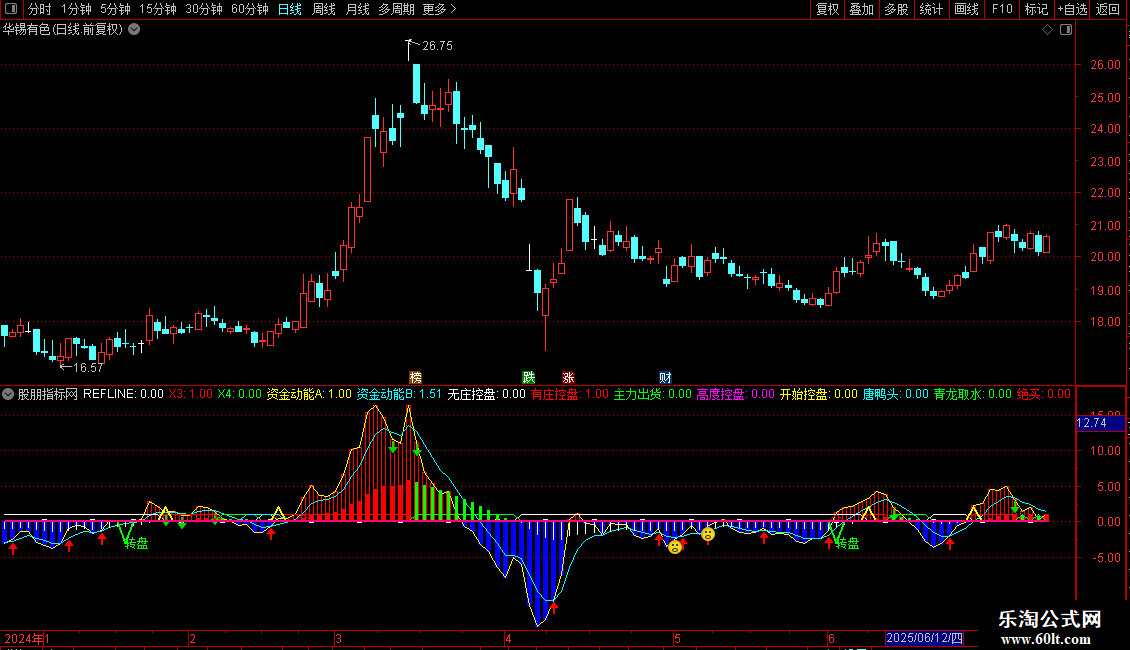Image resolution: width=1130 pixels, height=650 pixels.
Task: Click the 2025/06/12/四 date label
Action: pos(924,638)
